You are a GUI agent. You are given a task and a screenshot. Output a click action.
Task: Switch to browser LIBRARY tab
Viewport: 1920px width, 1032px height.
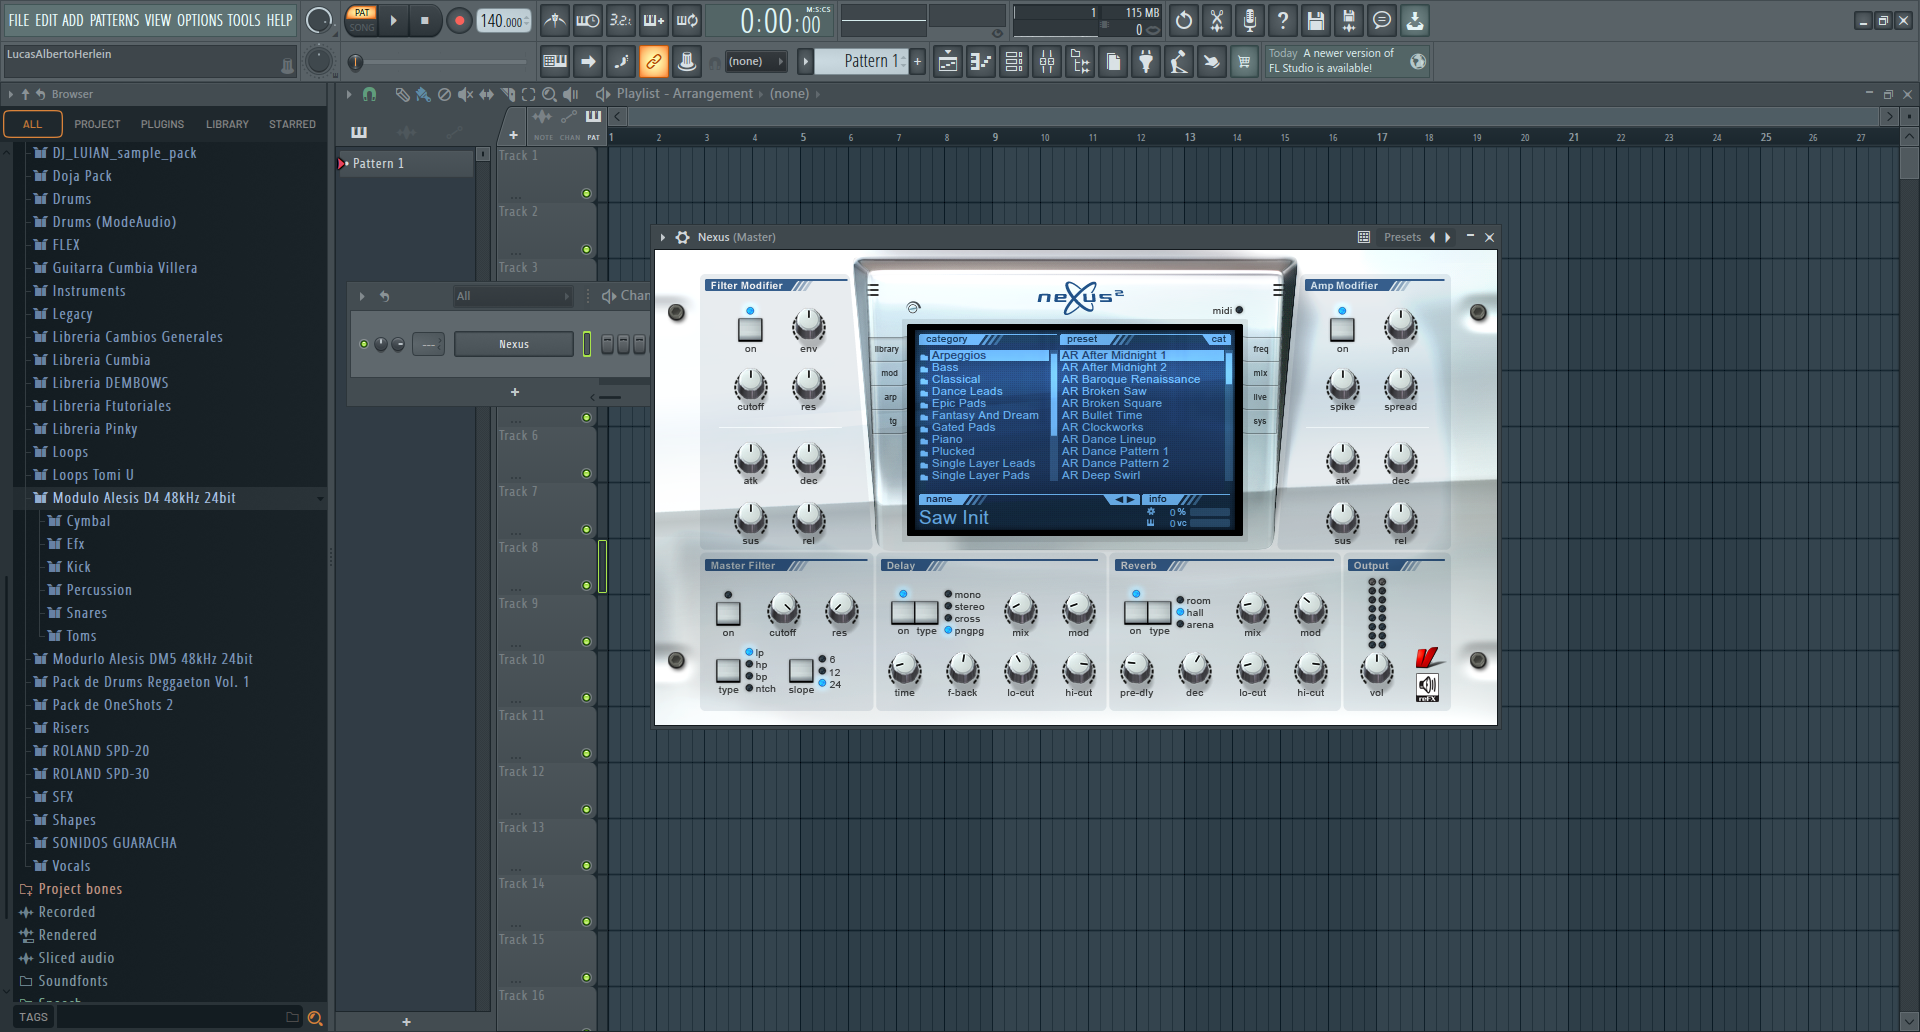point(227,124)
